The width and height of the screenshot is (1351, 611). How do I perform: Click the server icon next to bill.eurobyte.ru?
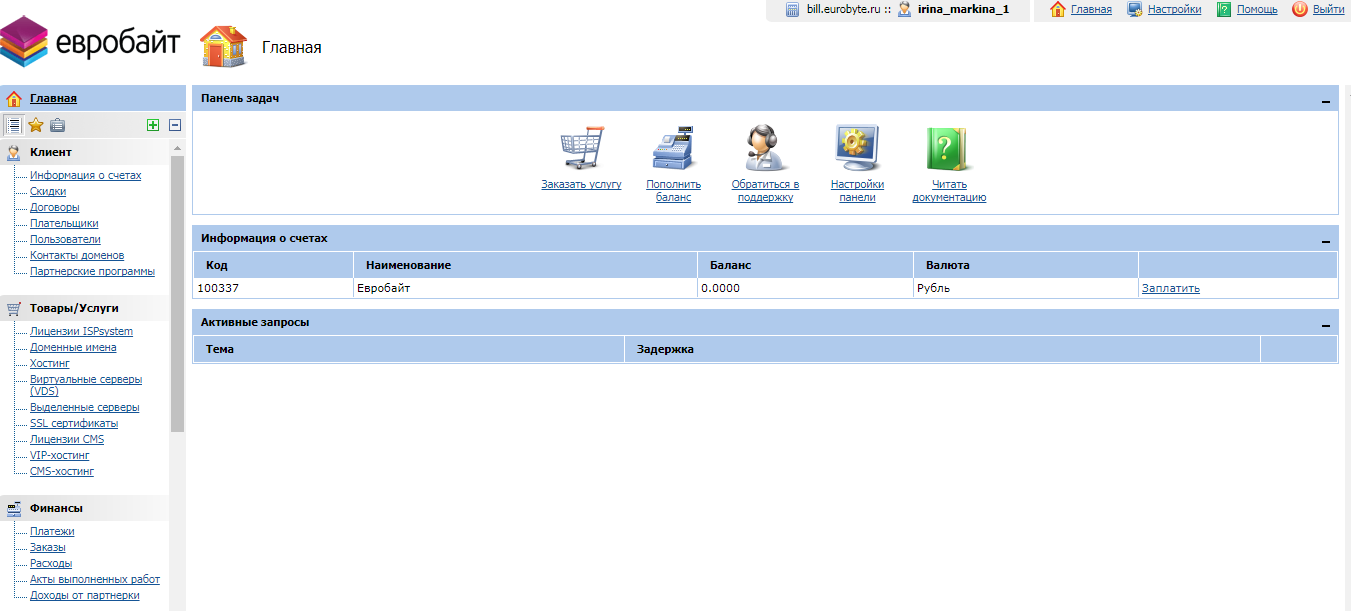pos(792,10)
